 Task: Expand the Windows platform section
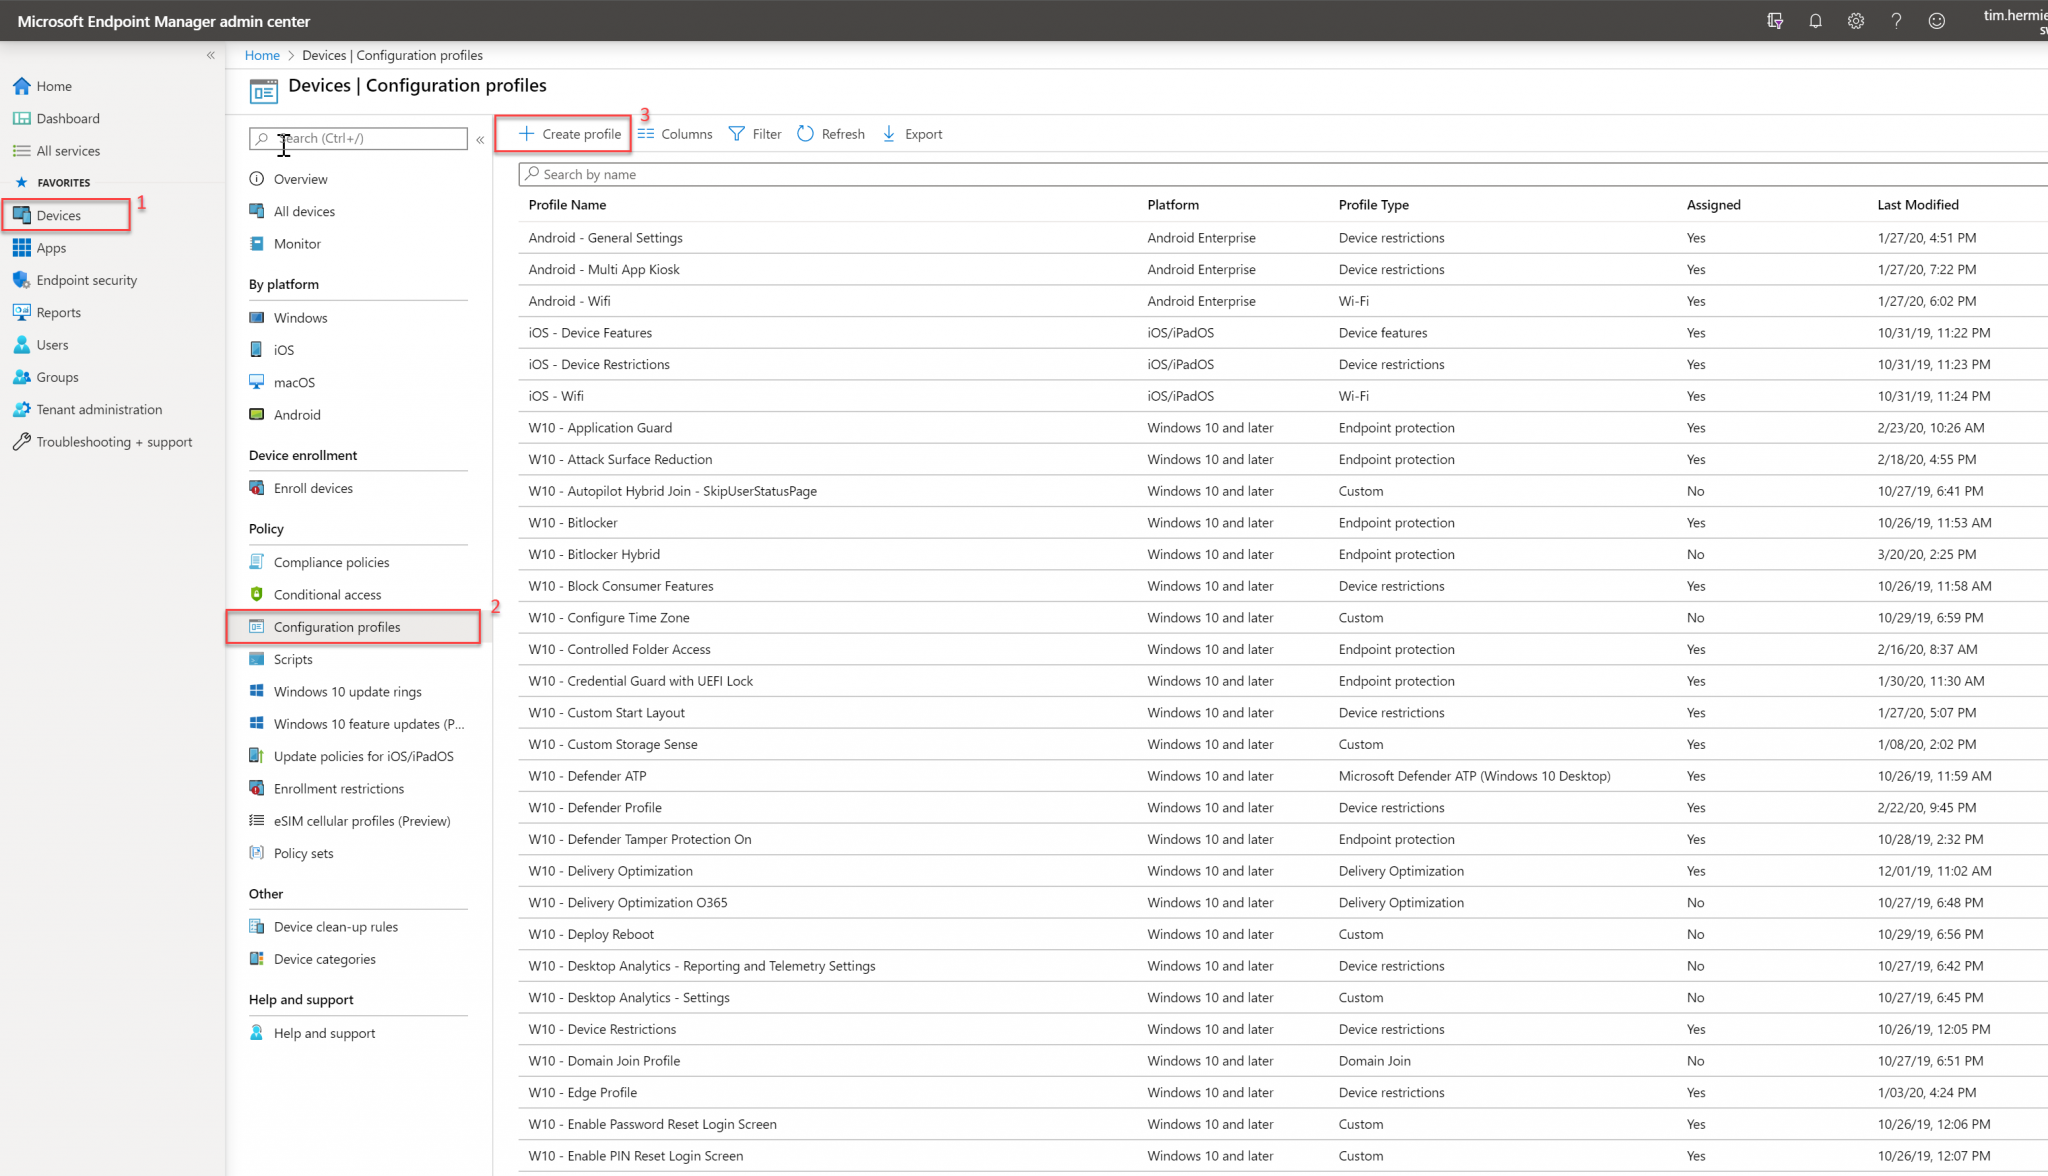pos(300,317)
